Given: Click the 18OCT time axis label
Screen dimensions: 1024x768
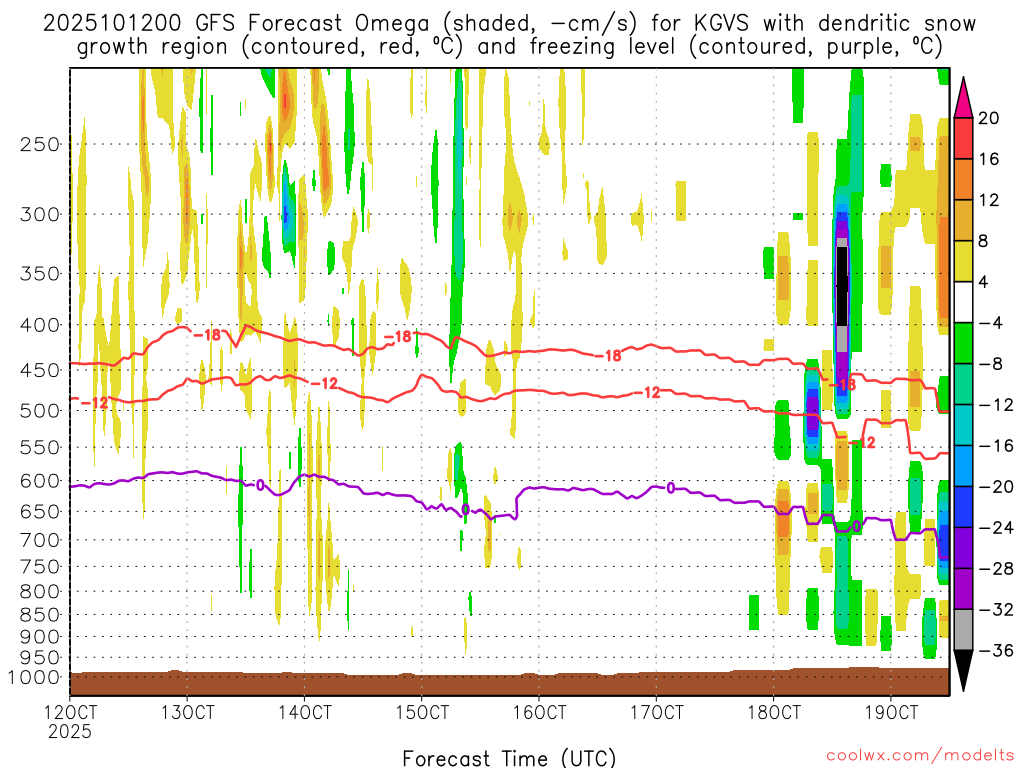Looking at the screenshot, I should pyautogui.click(x=773, y=712).
